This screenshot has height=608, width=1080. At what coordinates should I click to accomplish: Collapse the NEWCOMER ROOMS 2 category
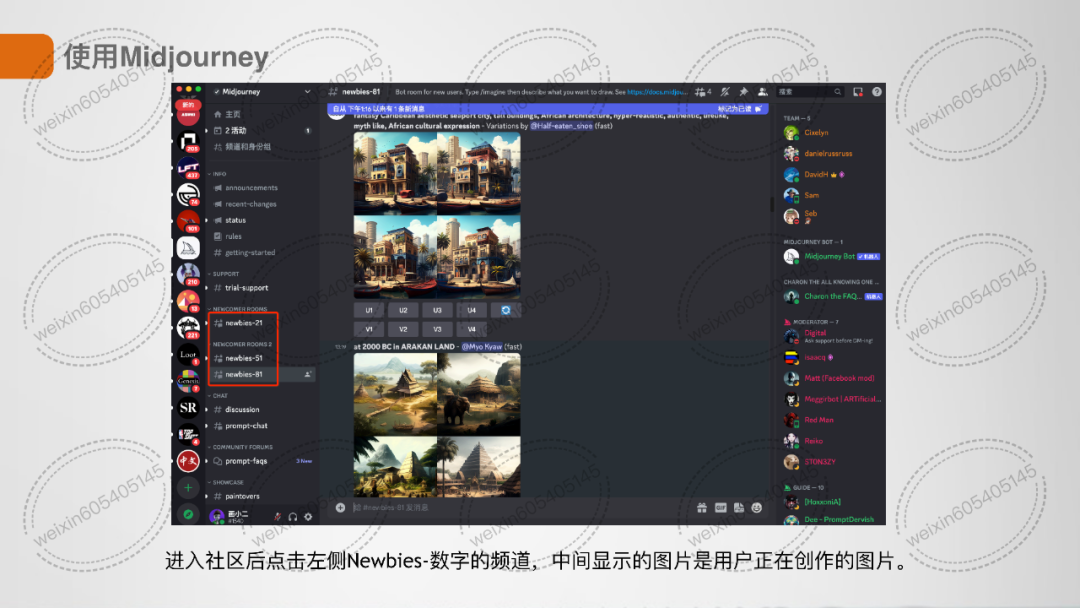(241, 344)
